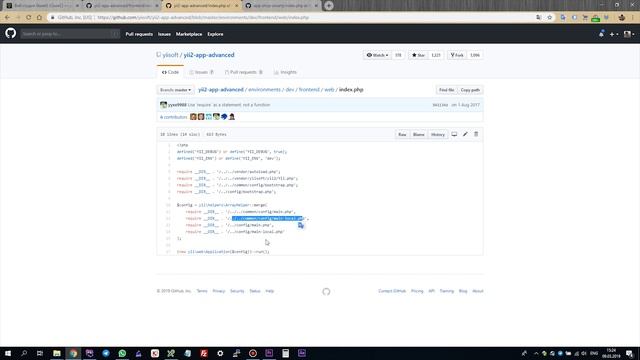640x360 pixels.
Task: Click the yii2-app-advanced repository title link
Action: (209, 55)
